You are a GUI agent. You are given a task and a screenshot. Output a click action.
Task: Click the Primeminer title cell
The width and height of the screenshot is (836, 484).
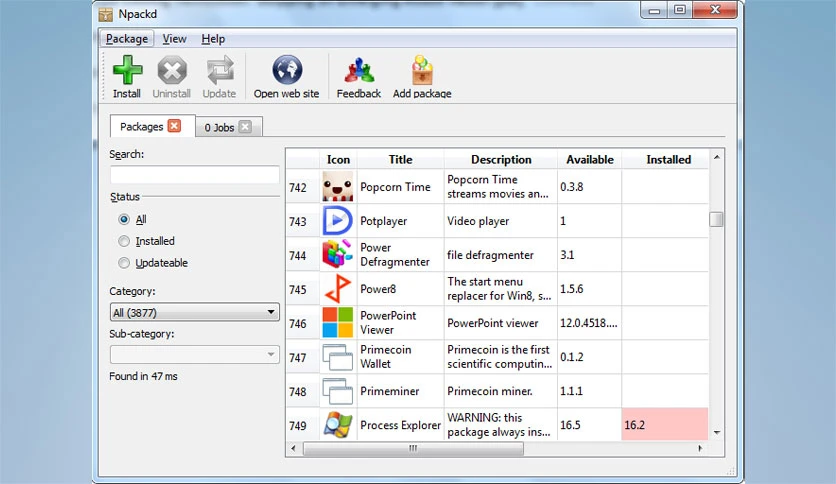[400, 391]
